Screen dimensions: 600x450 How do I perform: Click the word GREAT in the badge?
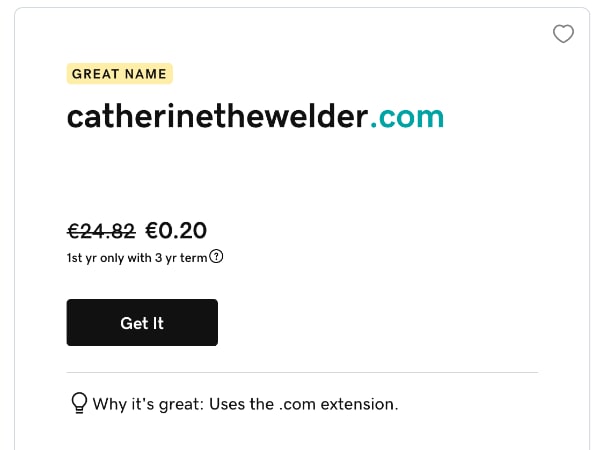[x=95, y=74]
